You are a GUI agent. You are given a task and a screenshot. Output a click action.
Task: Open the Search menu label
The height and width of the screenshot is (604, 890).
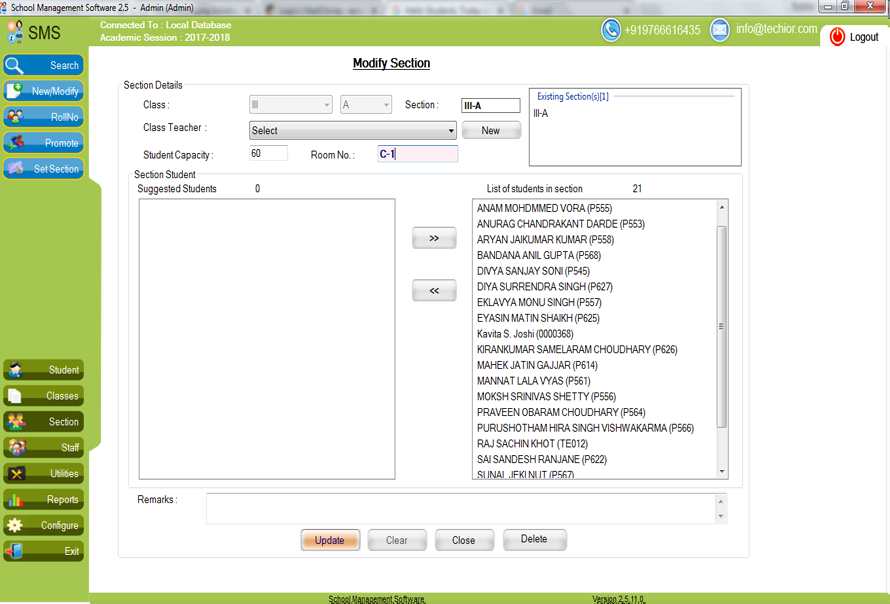point(64,65)
